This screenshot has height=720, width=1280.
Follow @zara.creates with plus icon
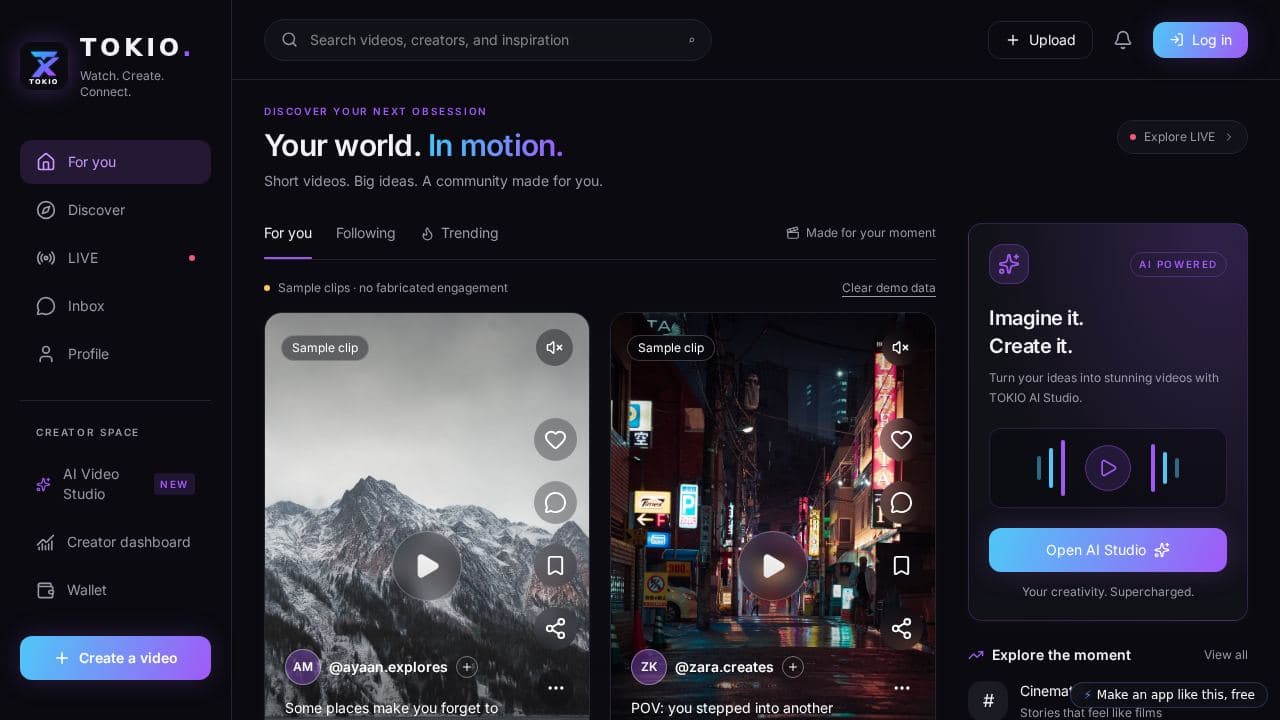click(793, 667)
